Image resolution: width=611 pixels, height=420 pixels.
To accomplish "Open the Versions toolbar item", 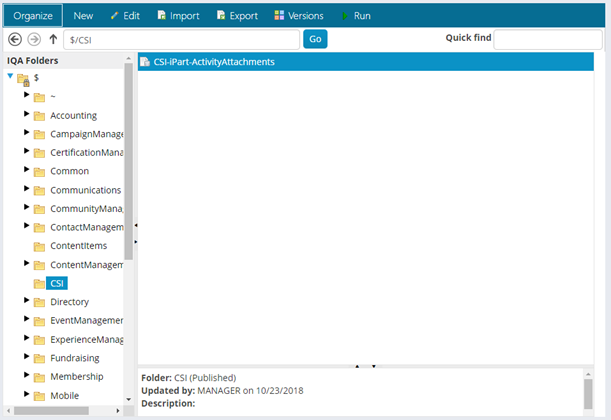I will point(298,16).
